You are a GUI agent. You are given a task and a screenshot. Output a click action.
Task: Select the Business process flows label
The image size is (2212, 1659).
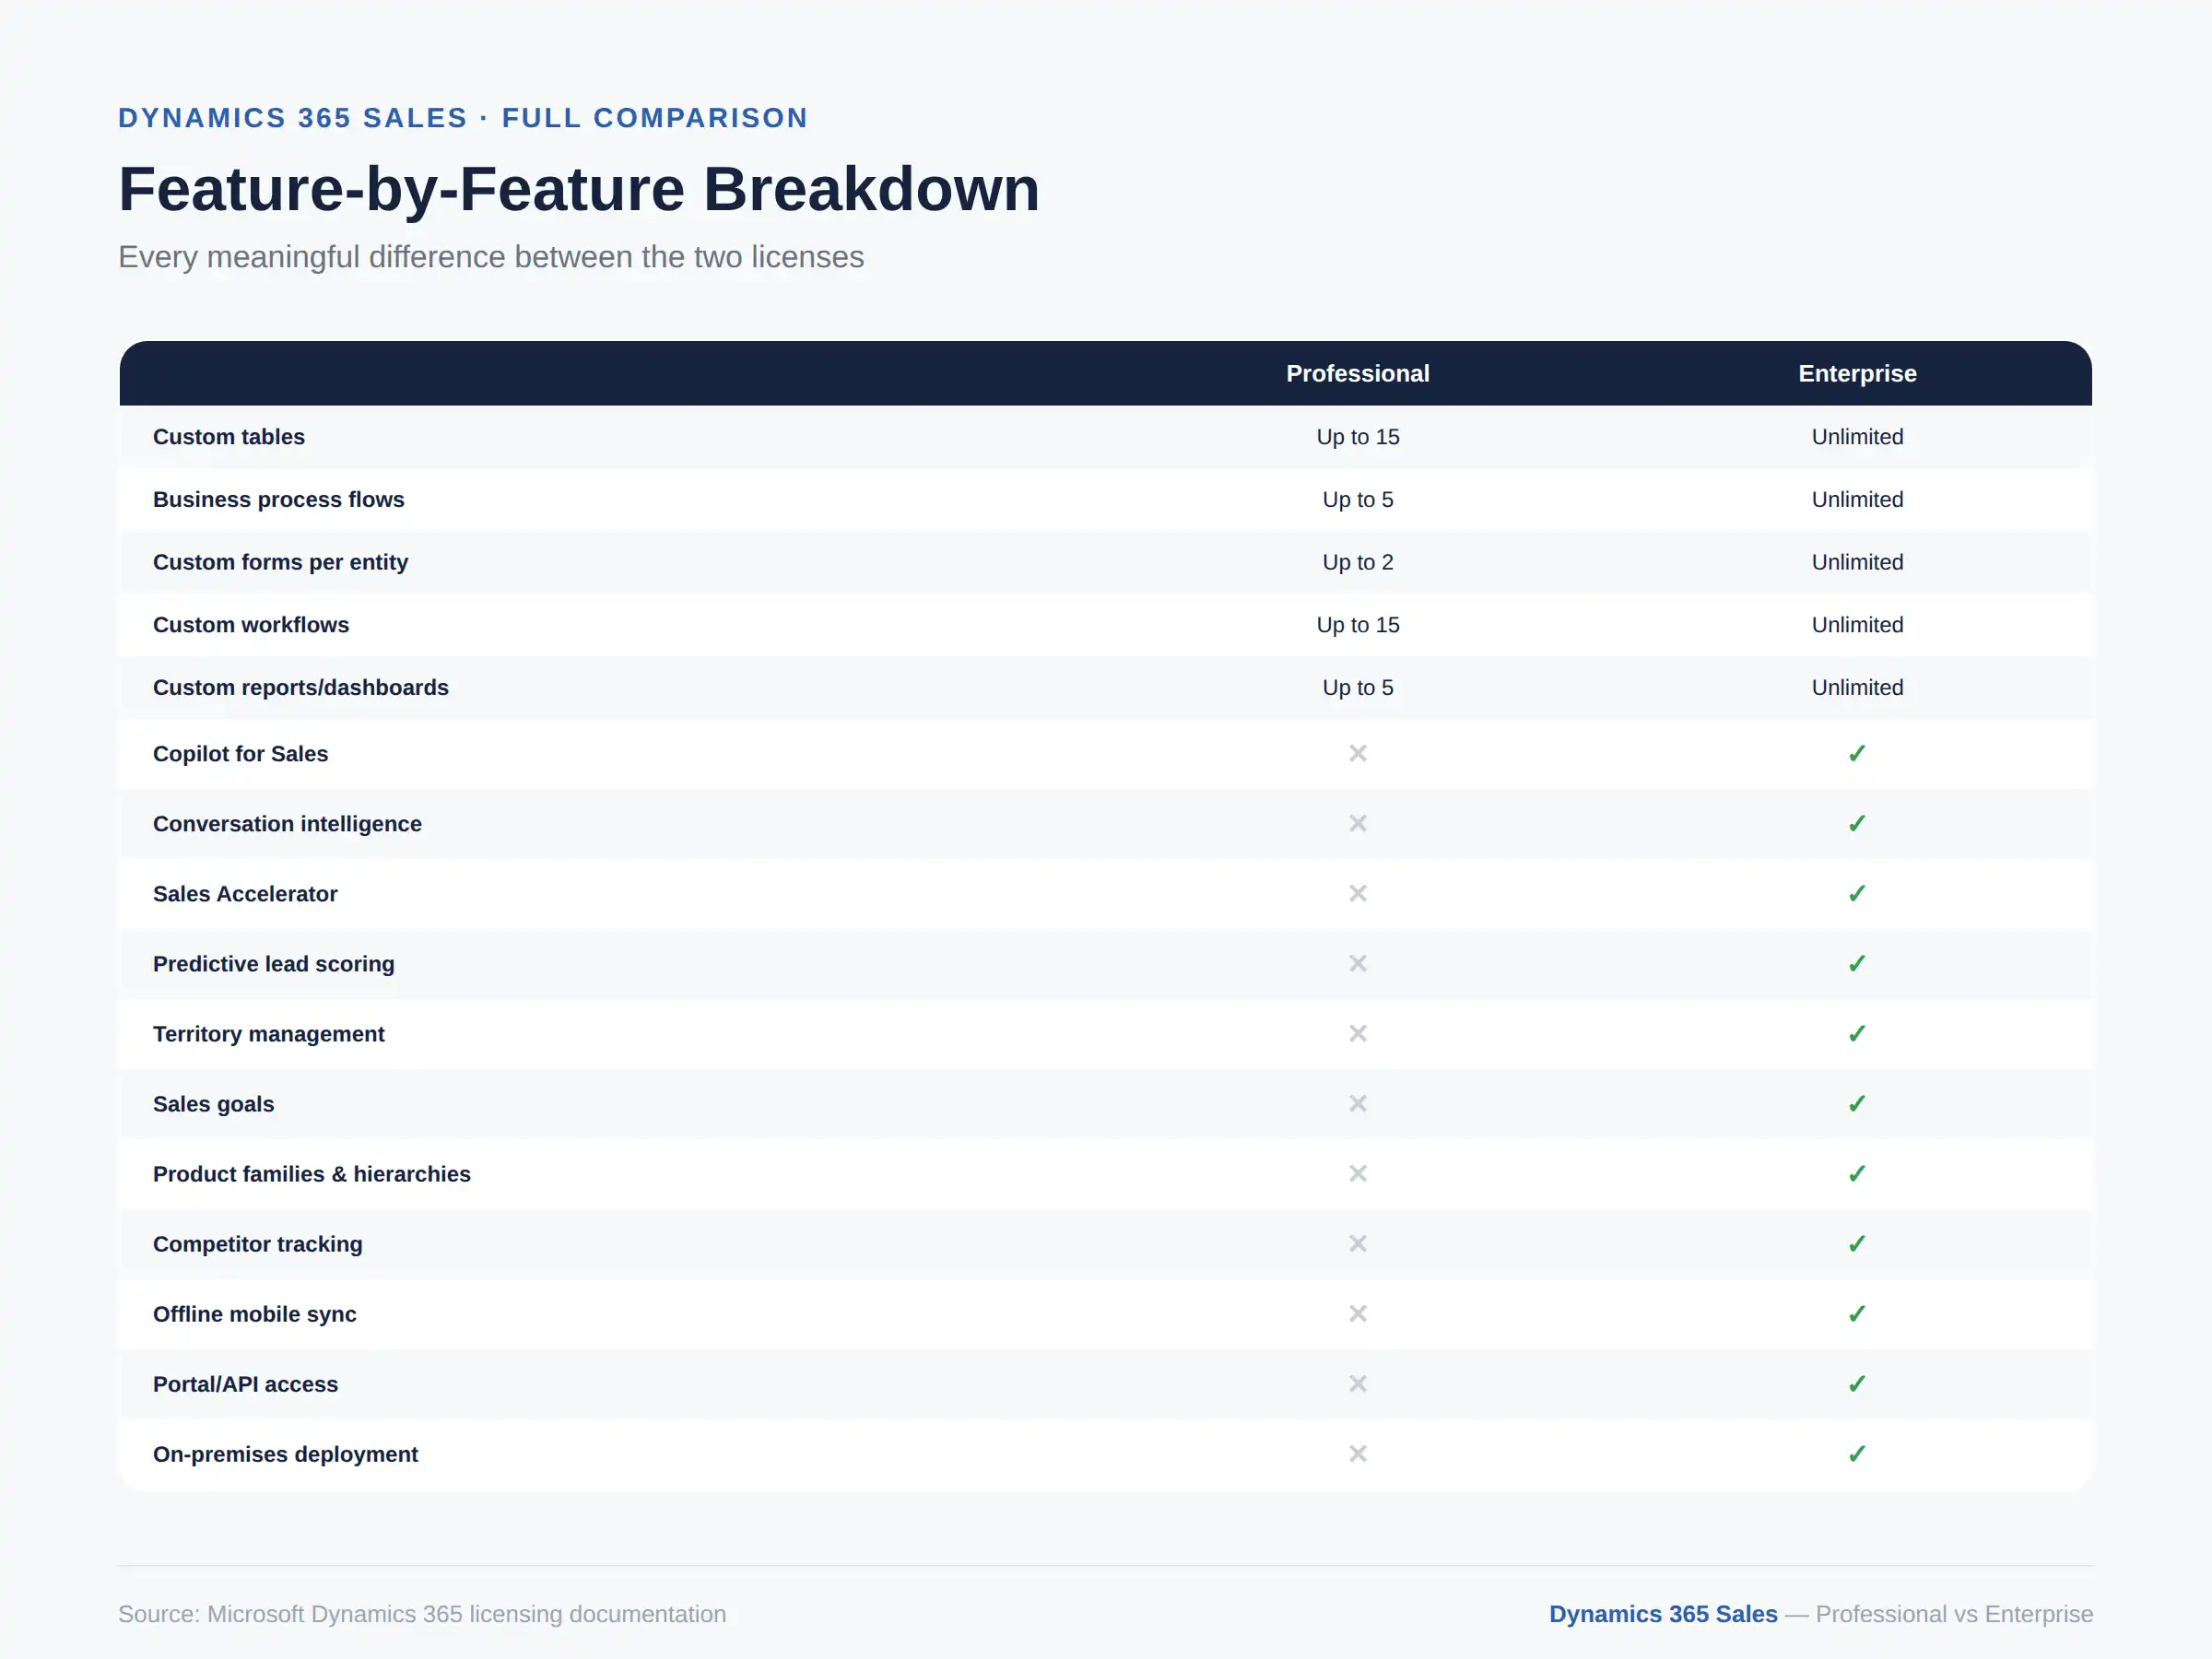click(x=278, y=499)
